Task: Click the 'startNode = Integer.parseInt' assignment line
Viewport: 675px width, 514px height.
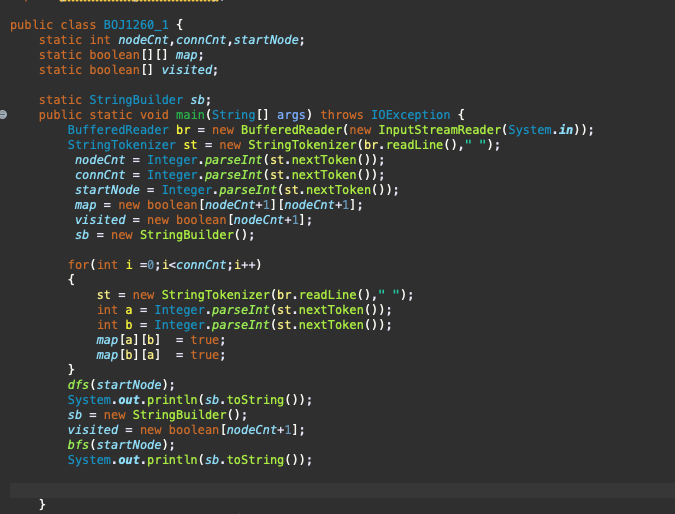Action: click(x=237, y=190)
